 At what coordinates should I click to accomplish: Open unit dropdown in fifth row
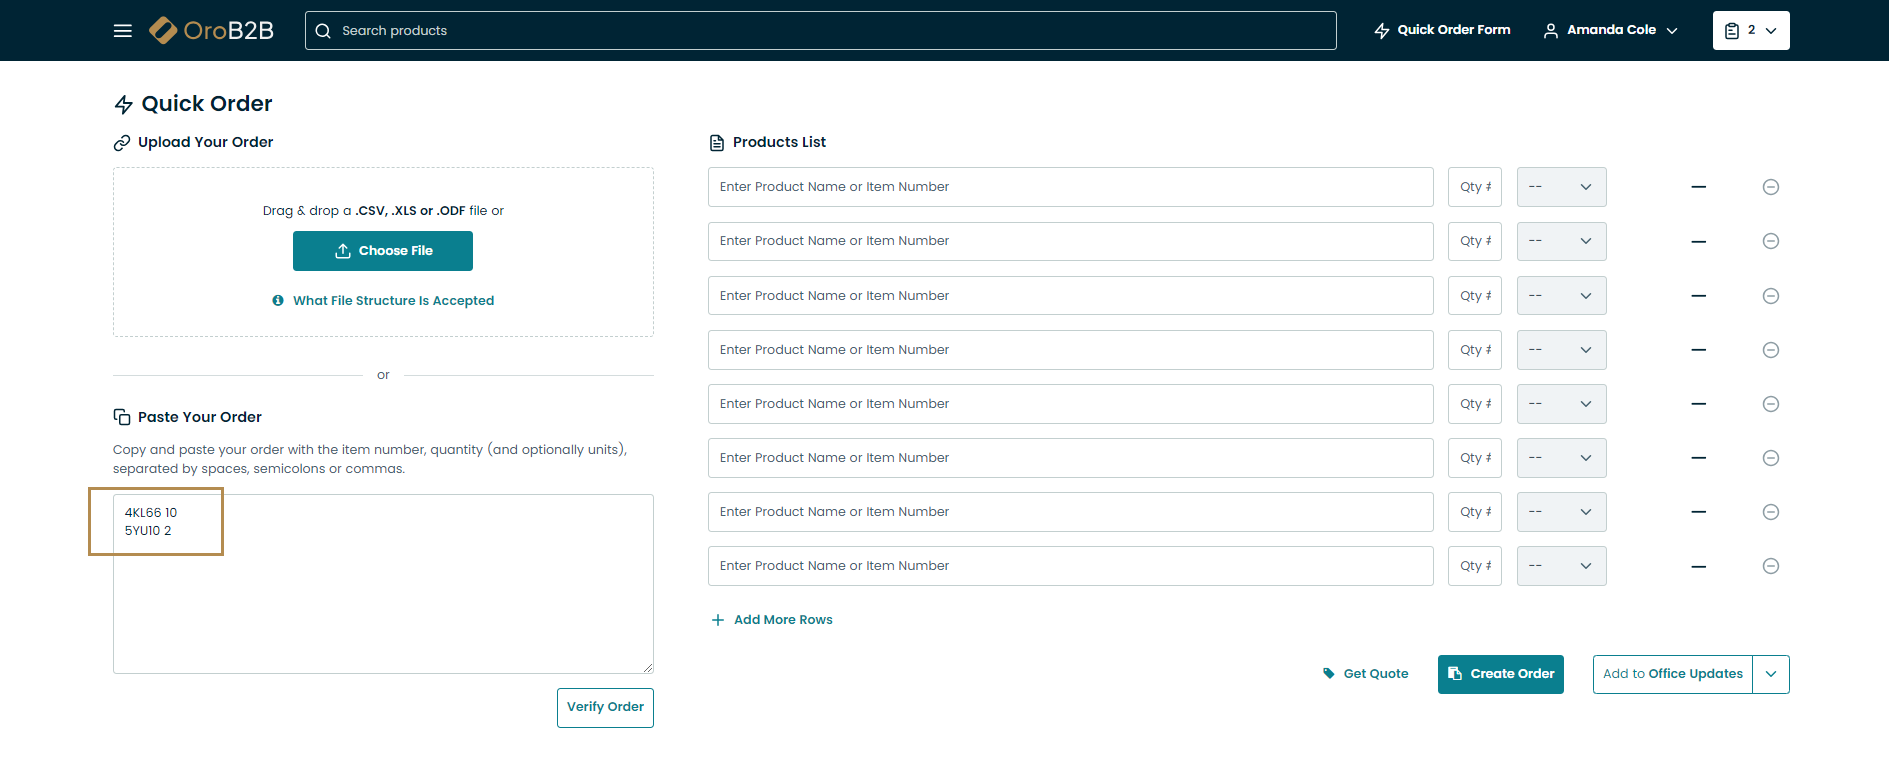pyautogui.click(x=1561, y=404)
